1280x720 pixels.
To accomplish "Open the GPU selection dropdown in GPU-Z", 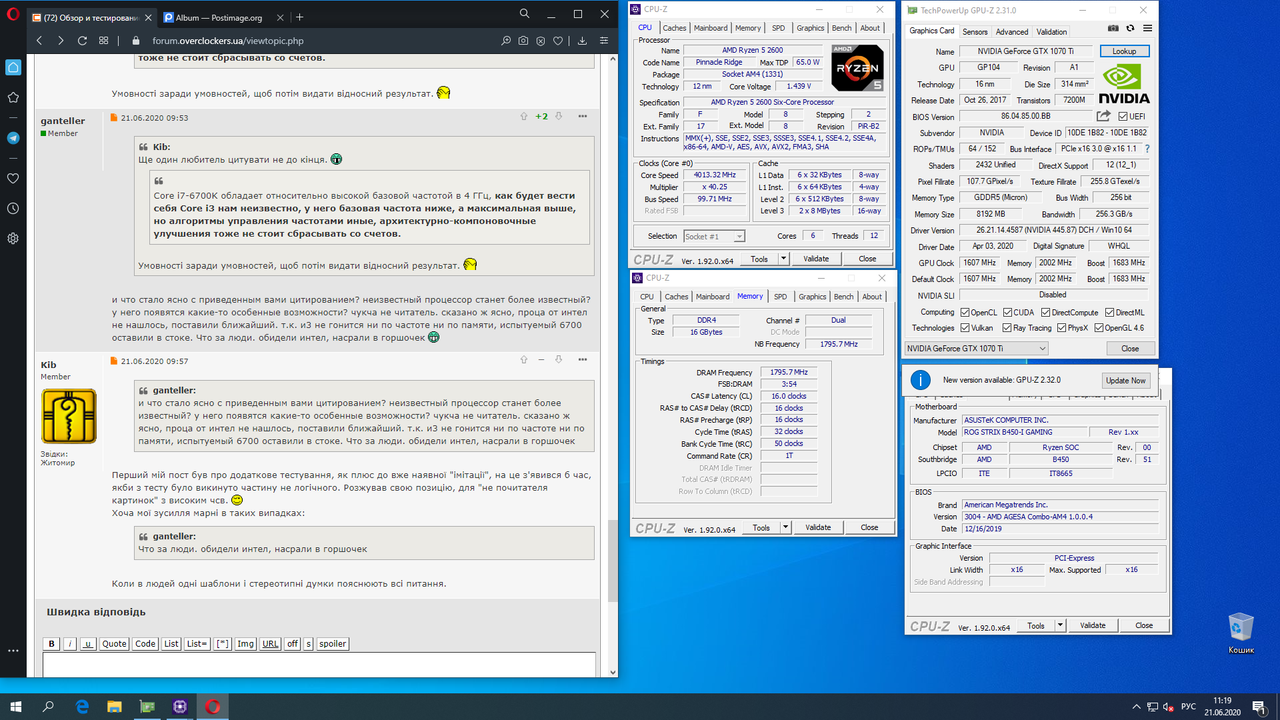I will coord(976,348).
